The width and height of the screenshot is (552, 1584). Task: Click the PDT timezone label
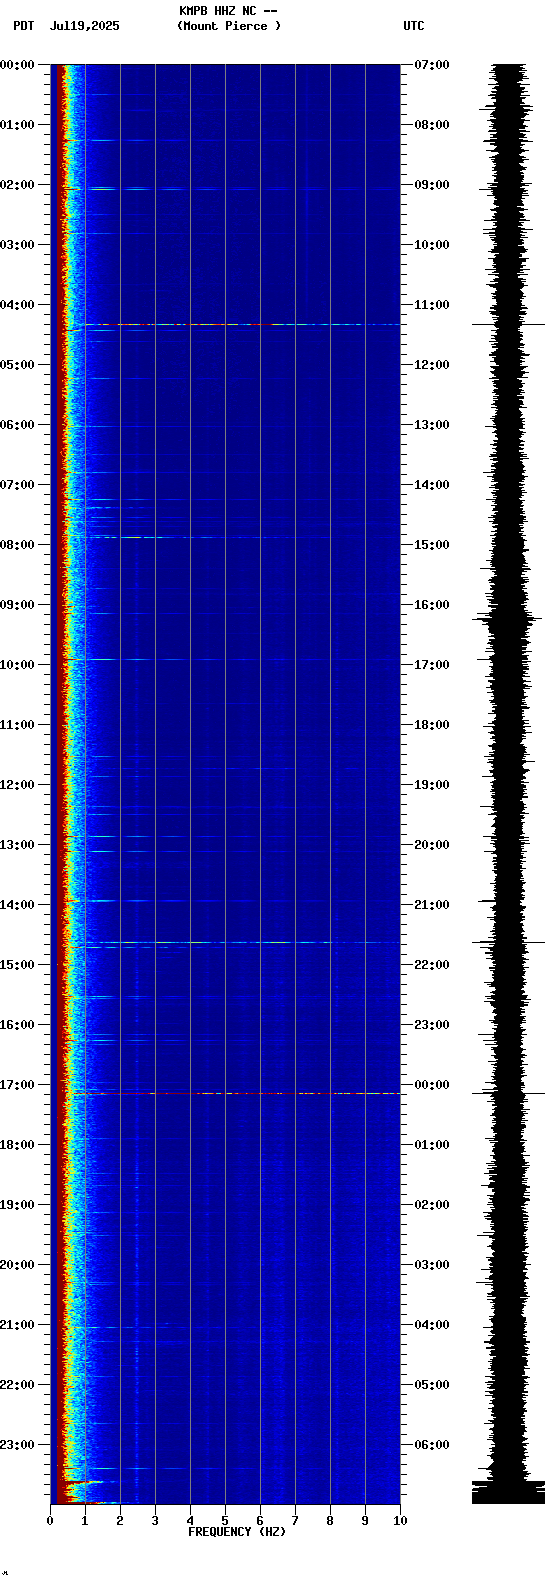[x=23, y=26]
